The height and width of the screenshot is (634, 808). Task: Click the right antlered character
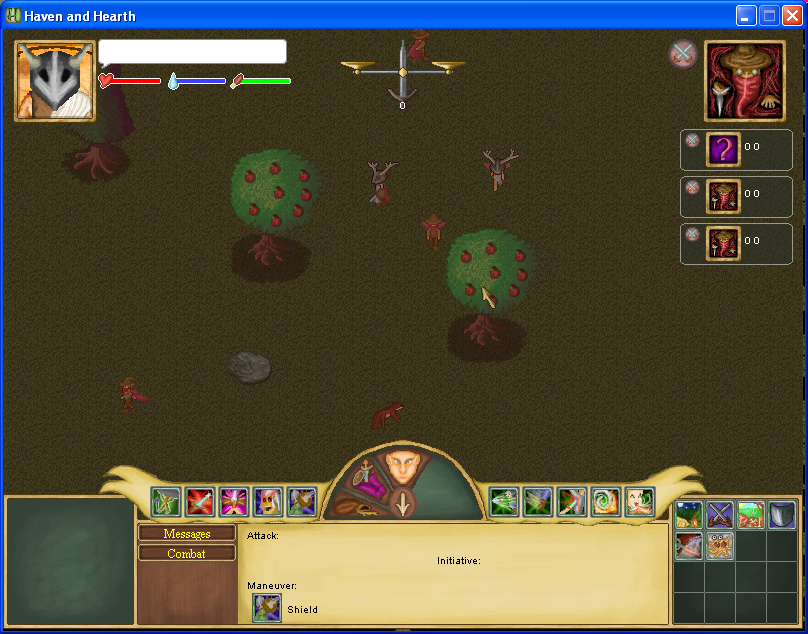tap(498, 169)
